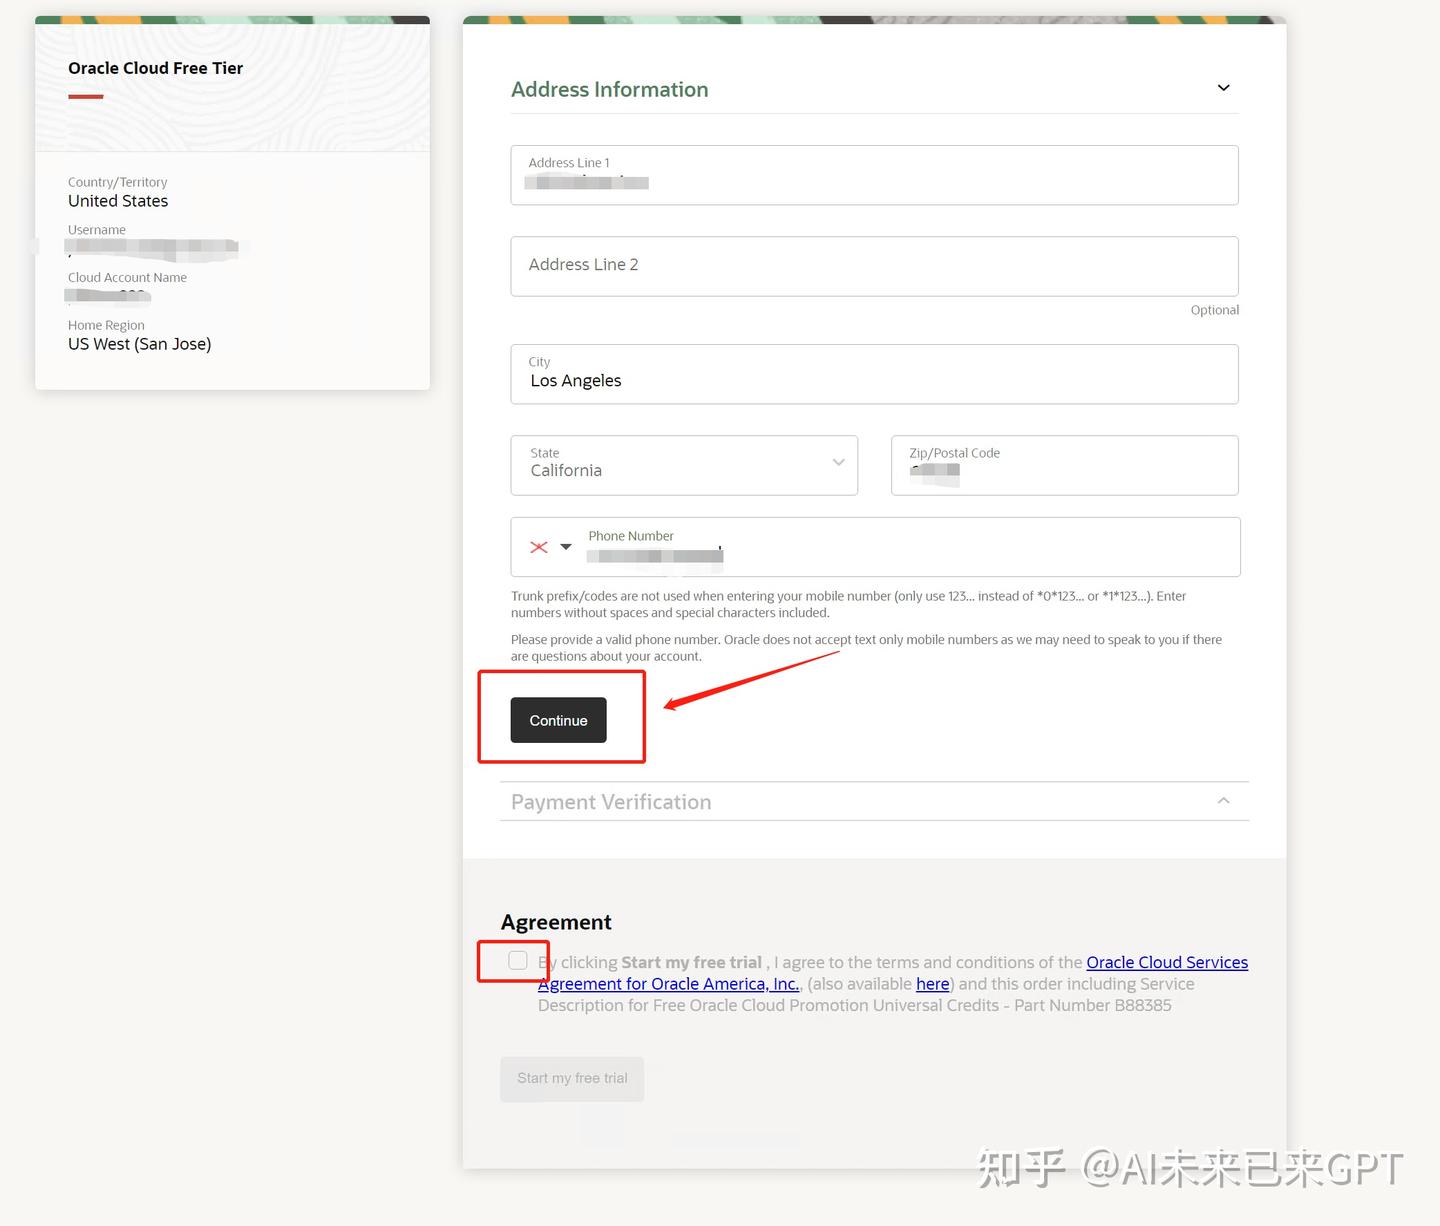Open the State dropdown showing California
The image size is (1440, 1226).
click(x=684, y=465)
